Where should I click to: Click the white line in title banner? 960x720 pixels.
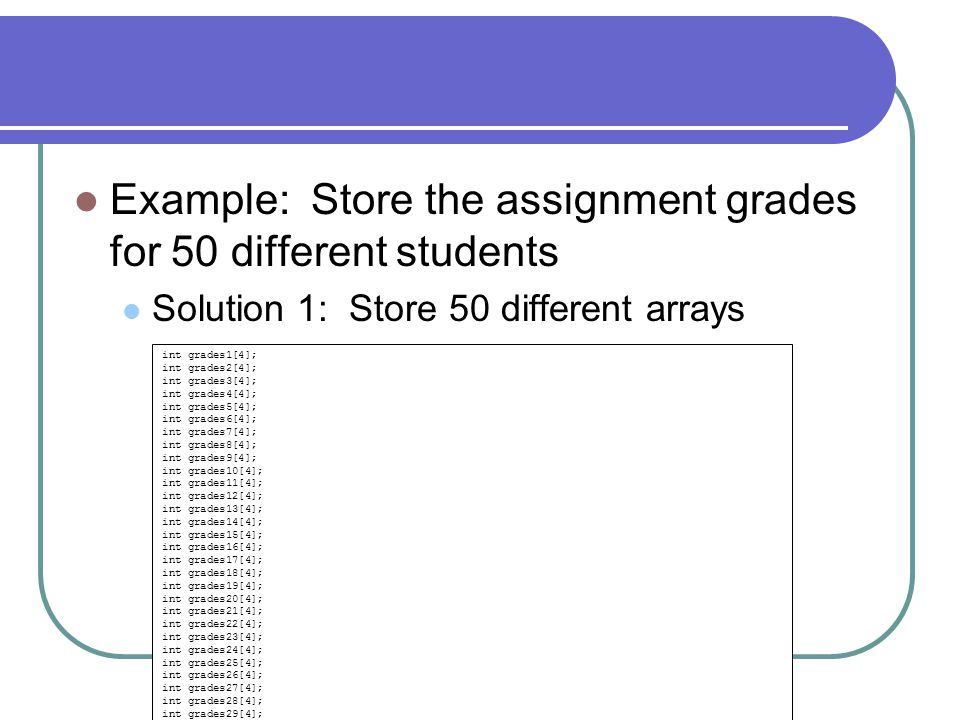coord(424,128)
